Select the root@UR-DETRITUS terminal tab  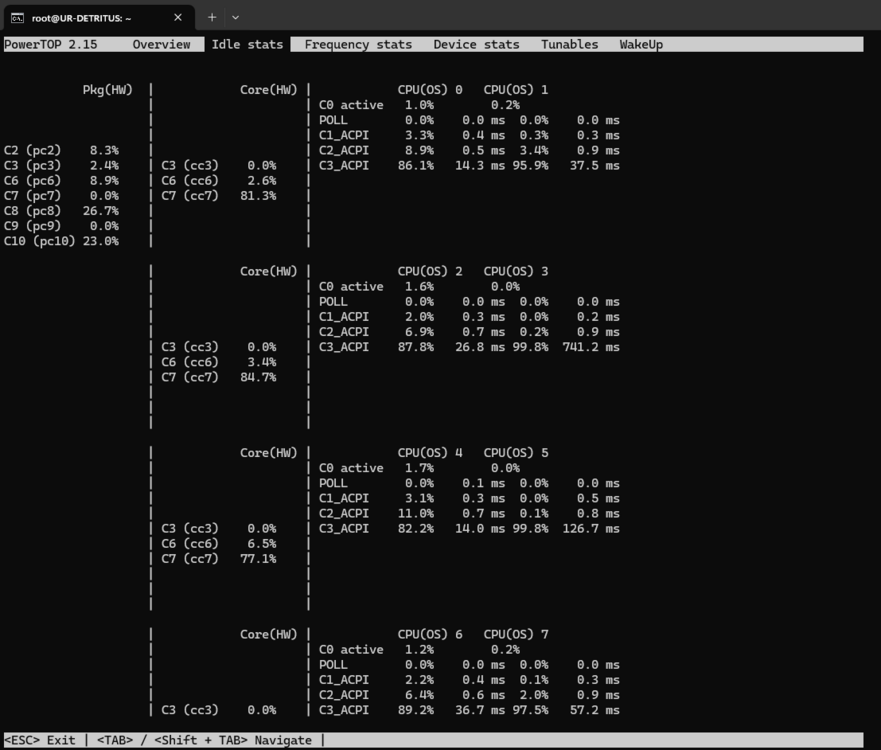click(99, 18)
